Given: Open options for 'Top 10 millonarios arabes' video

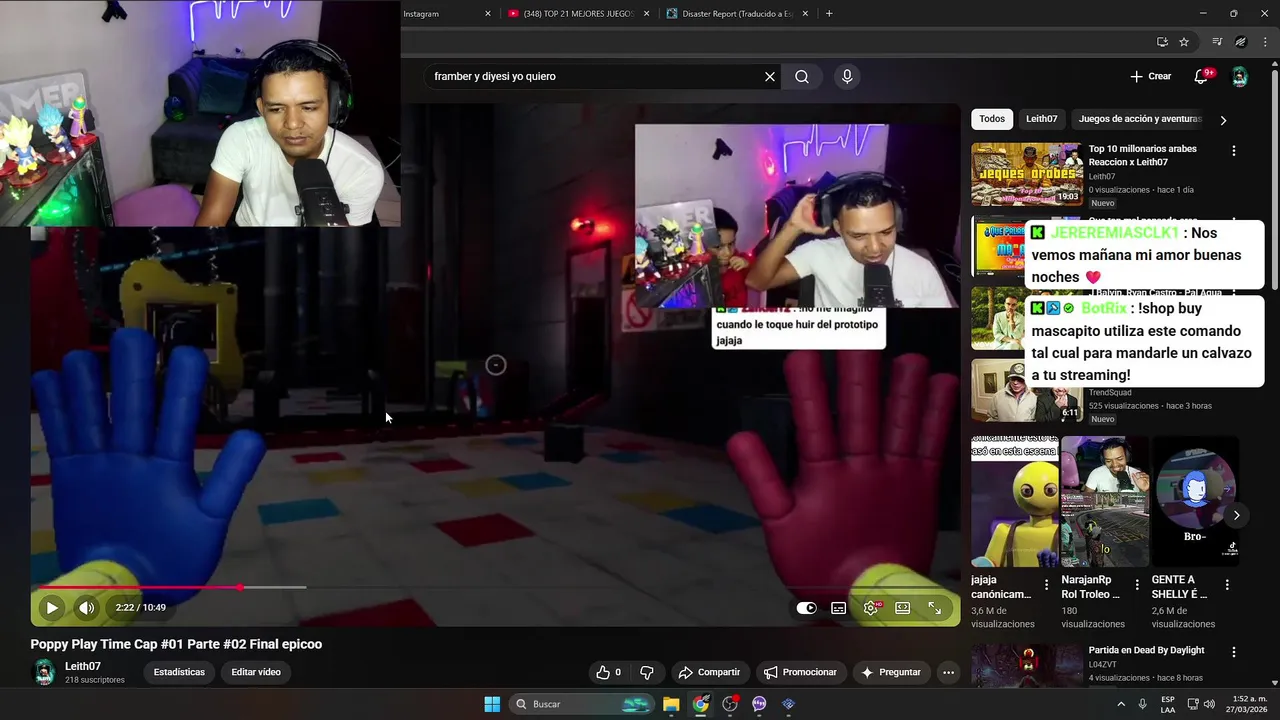Looking at the screenshot, I should pos(1233,151).
